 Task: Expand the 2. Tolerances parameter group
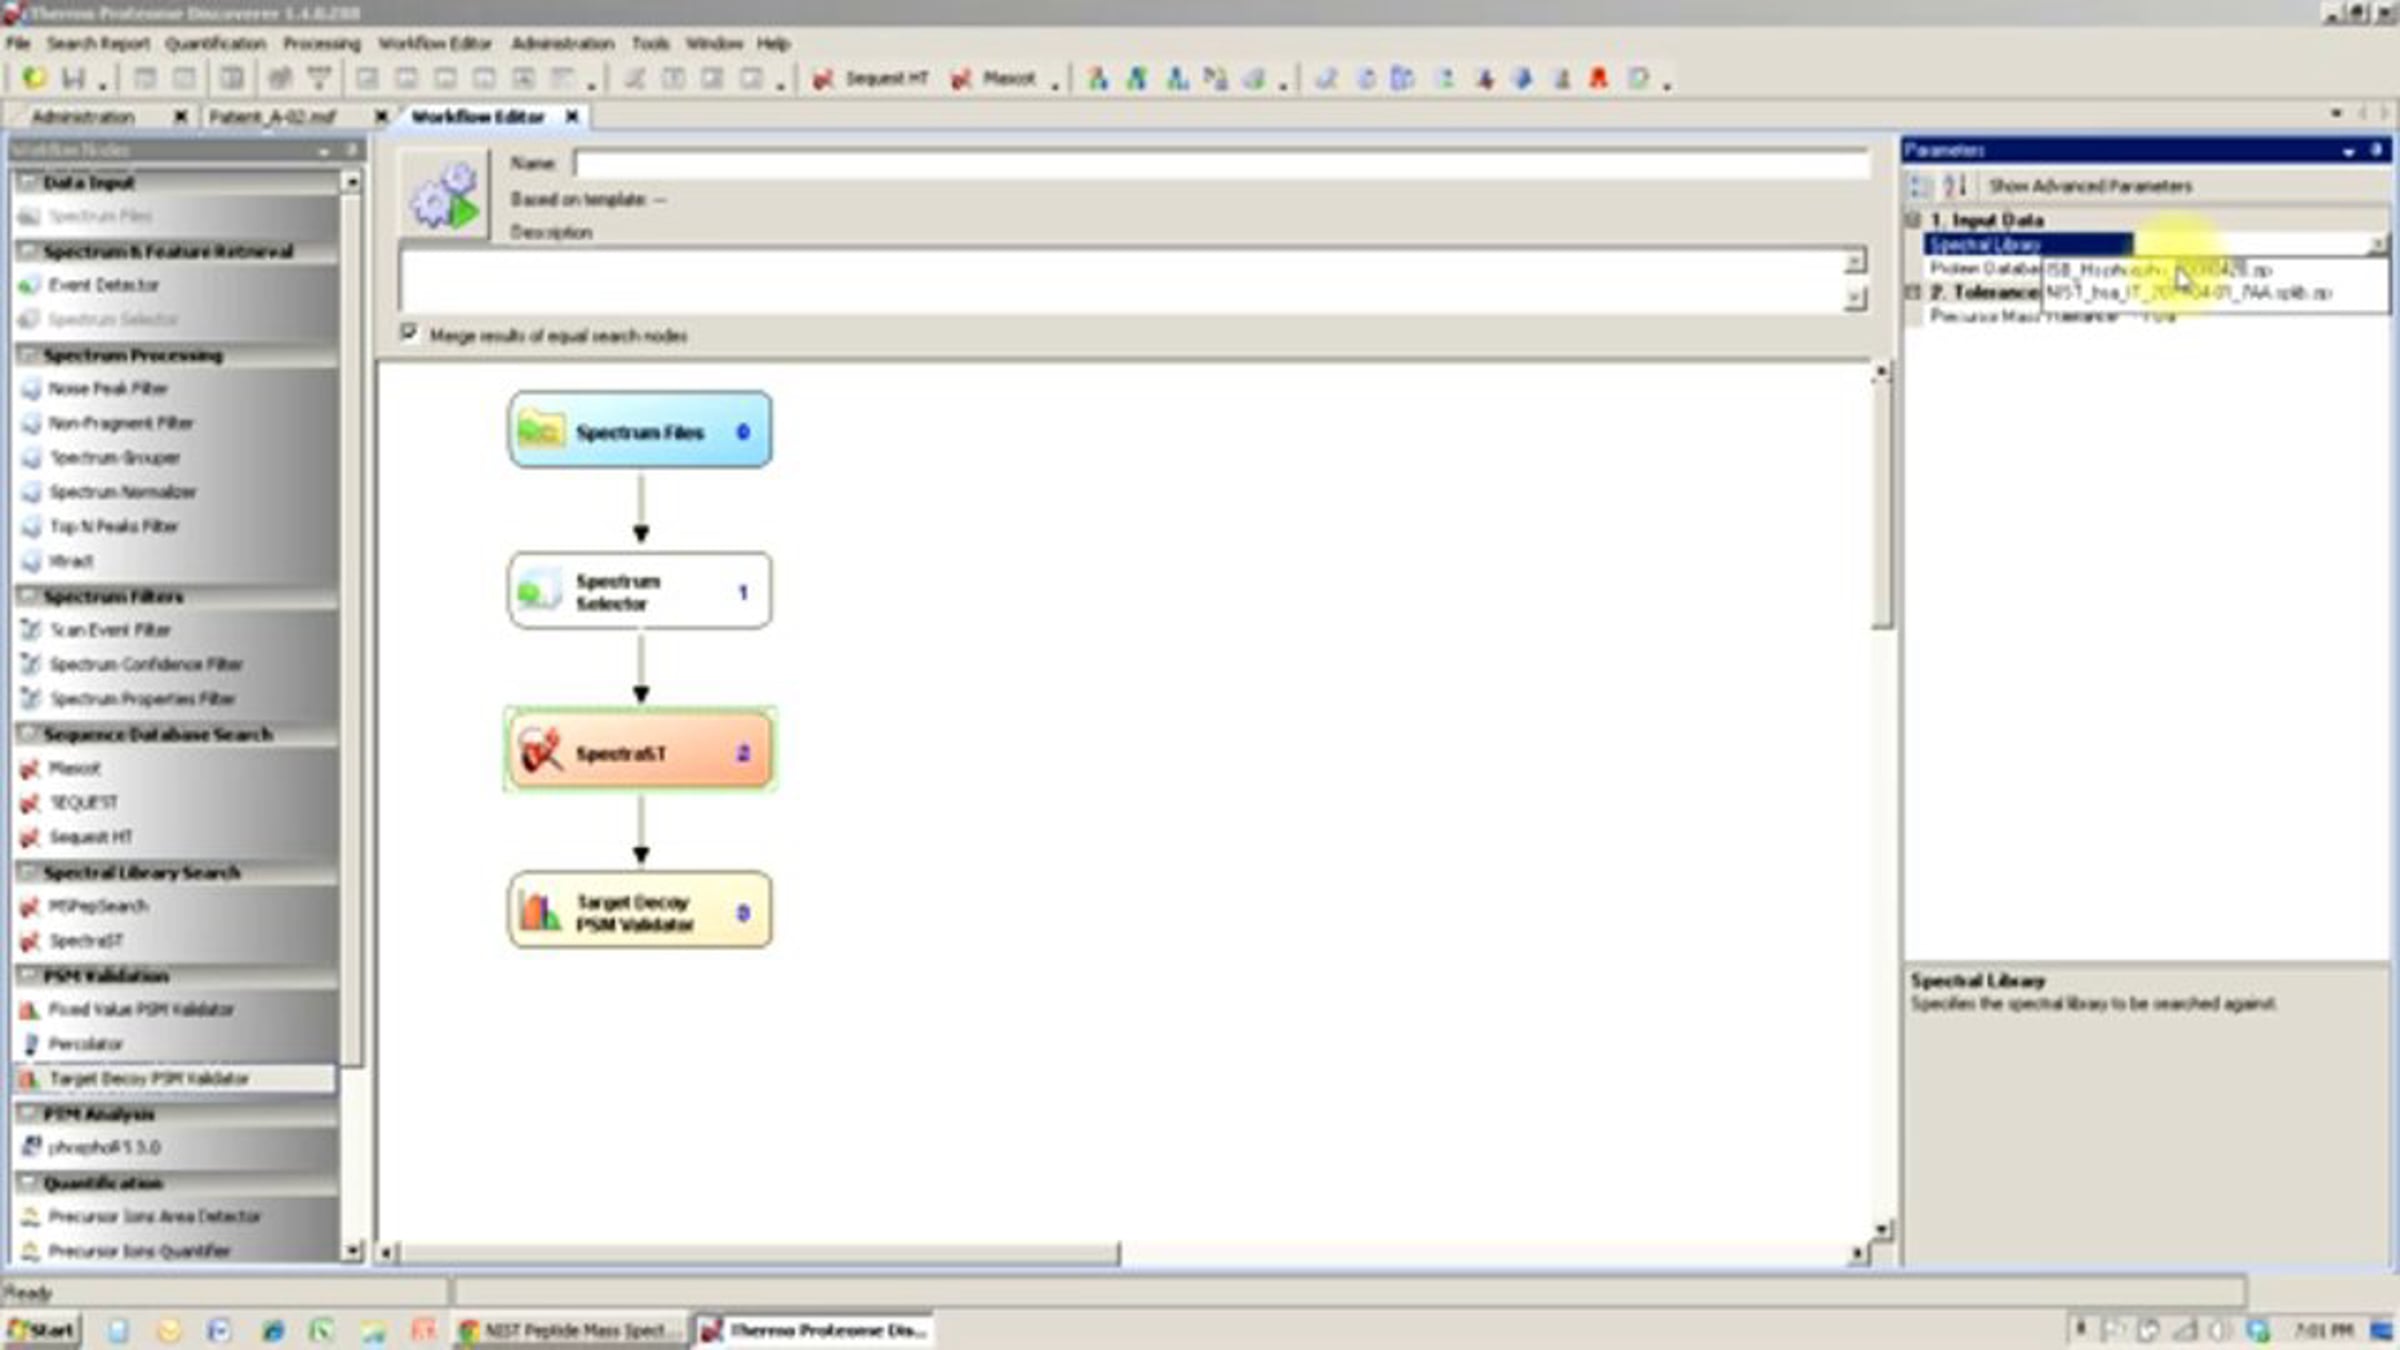[1914, 292]
